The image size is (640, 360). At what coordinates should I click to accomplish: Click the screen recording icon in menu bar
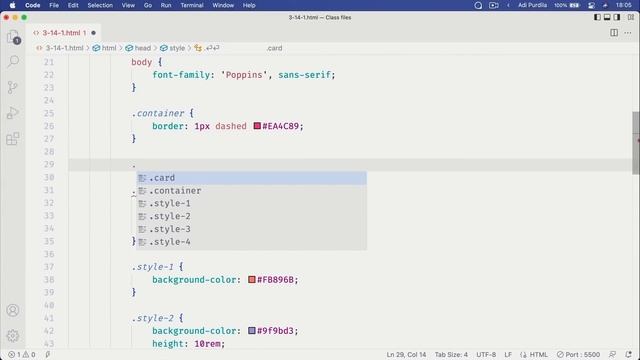[493, 5]
